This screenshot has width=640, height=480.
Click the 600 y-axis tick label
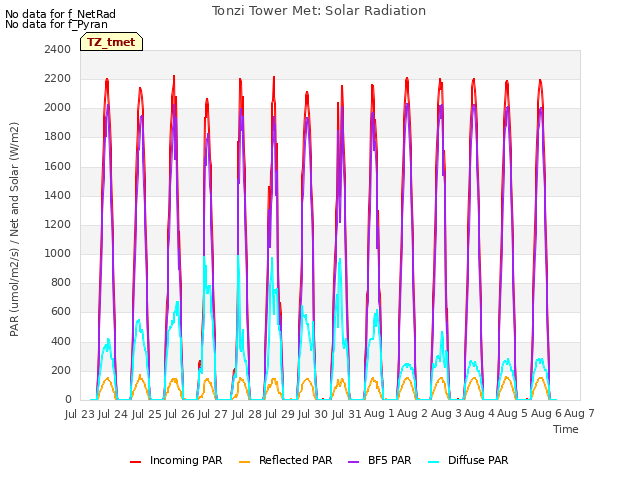click(61, 312)
